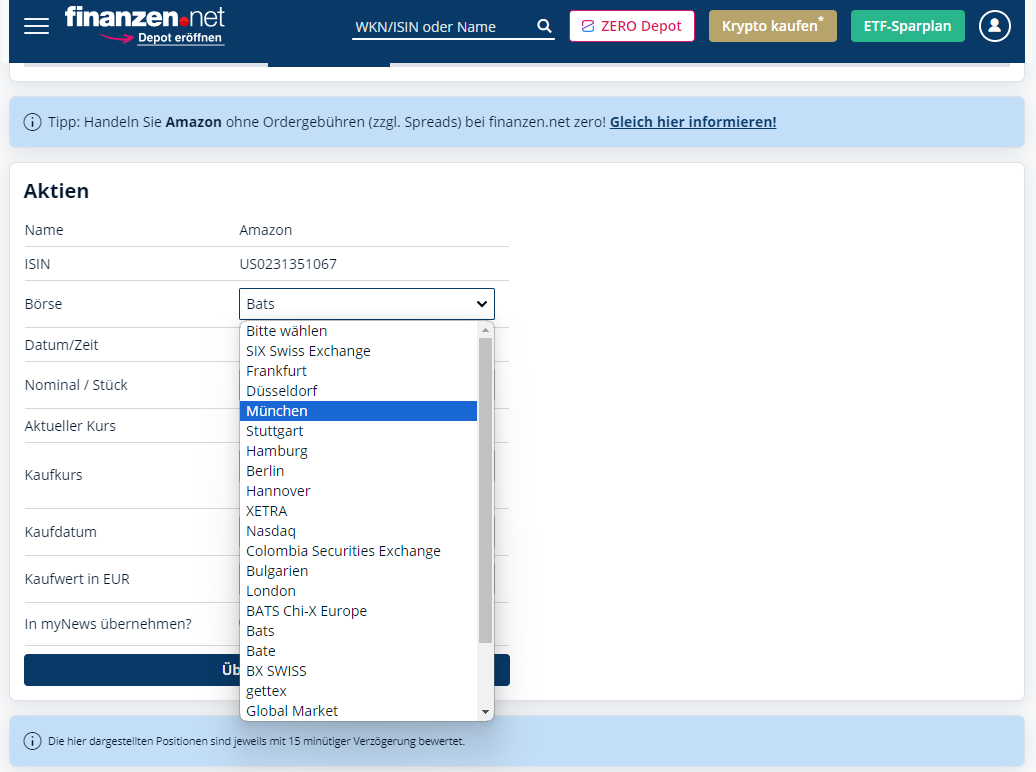Select Hamburg as the exchange
This screenshot has height=772, width=1036.
tap(358, 451)
